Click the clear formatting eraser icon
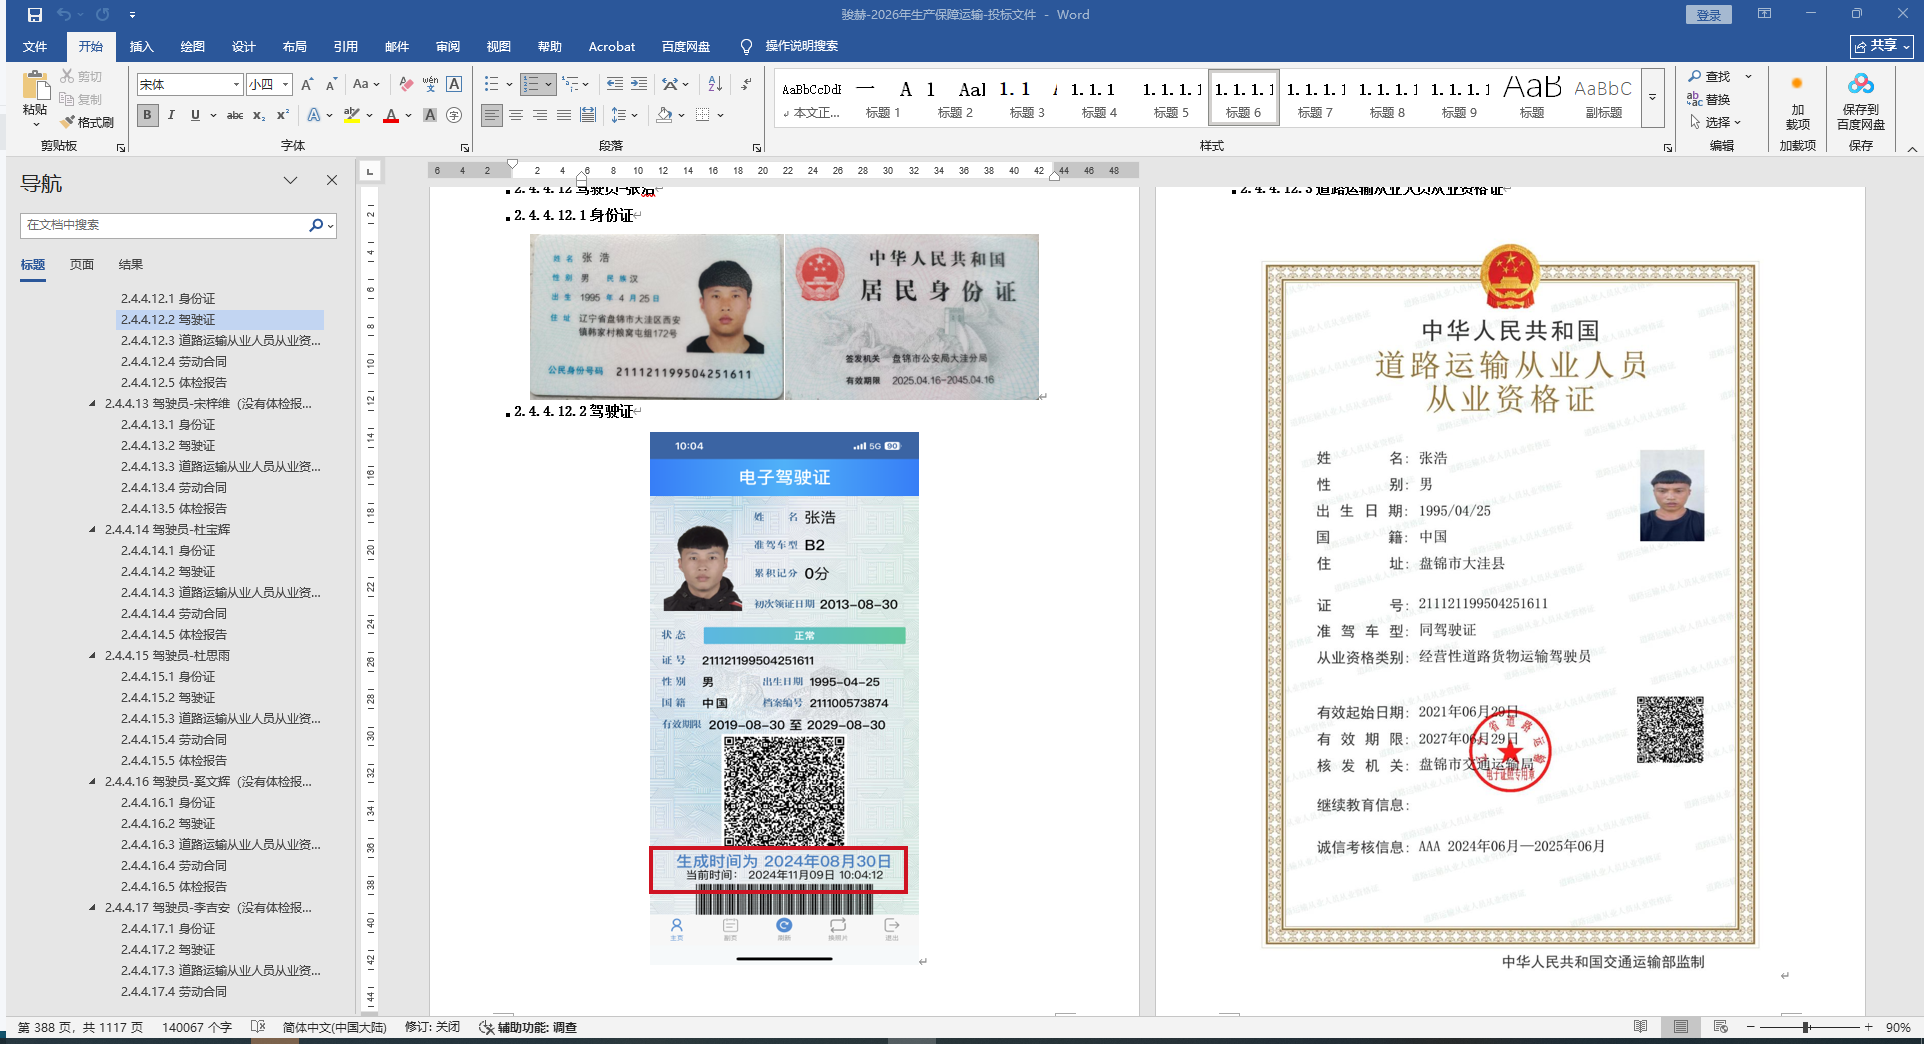 (x=405, y=84)
